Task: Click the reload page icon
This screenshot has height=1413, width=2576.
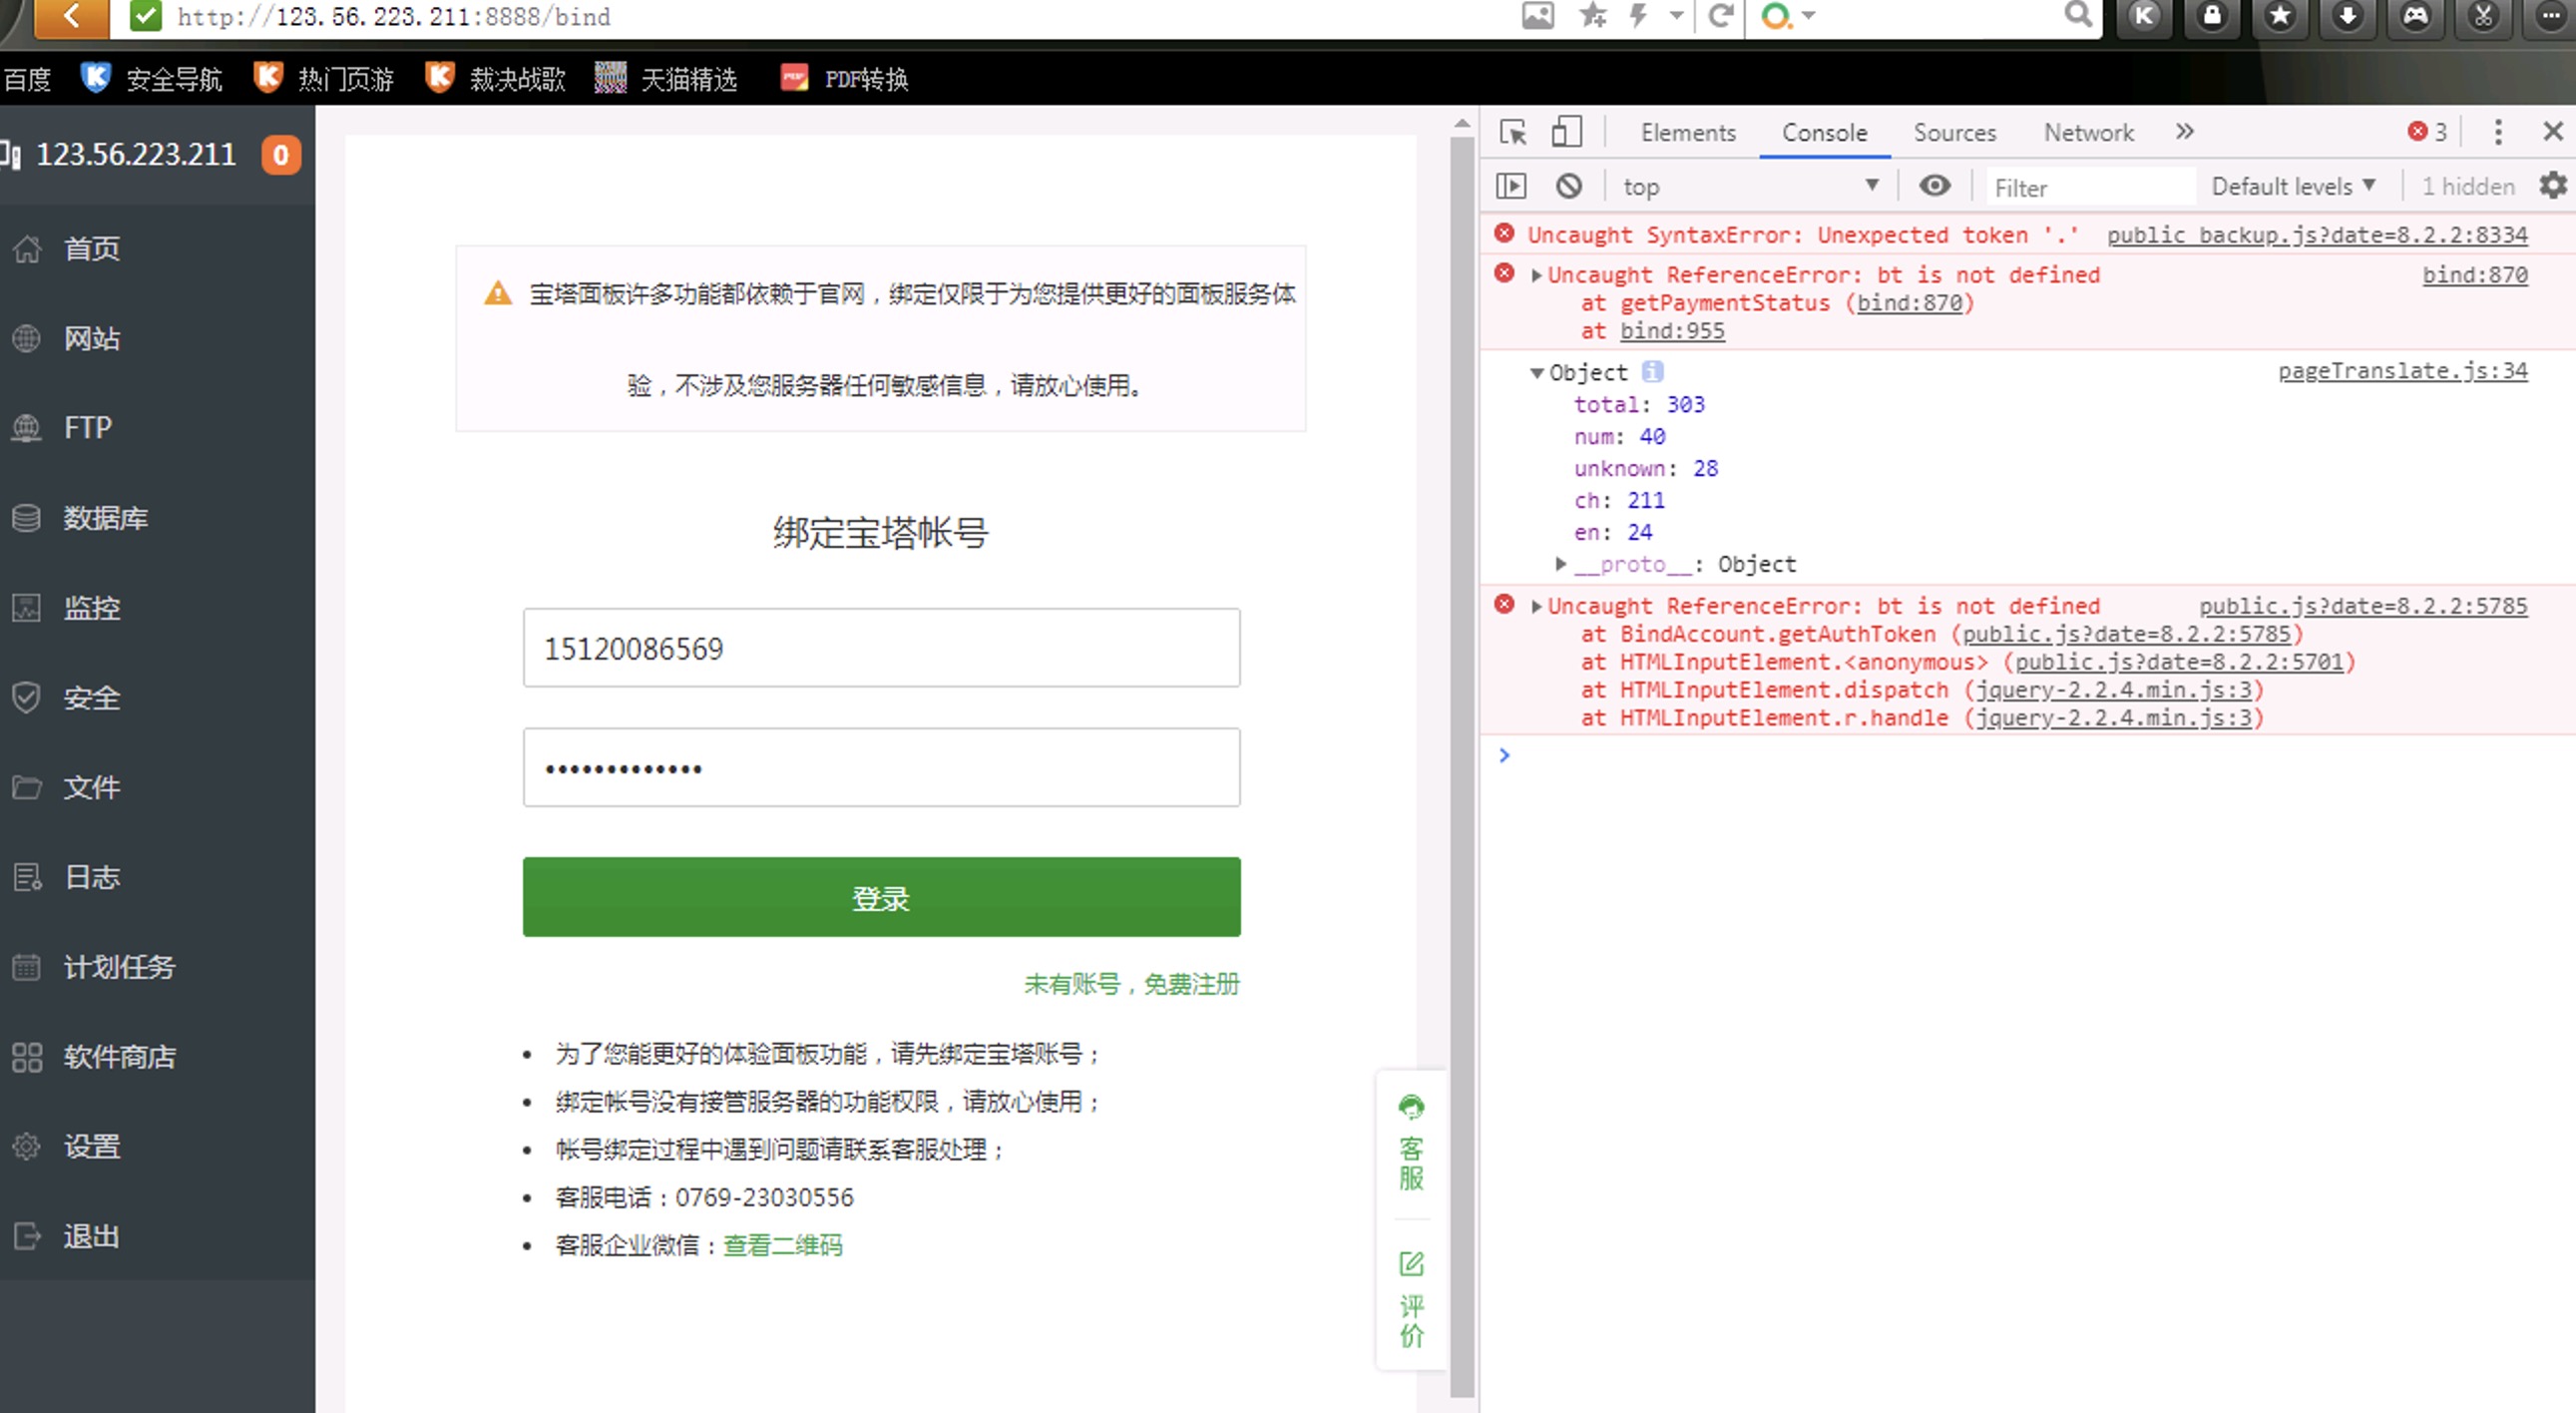Action: coord(1720,16)
